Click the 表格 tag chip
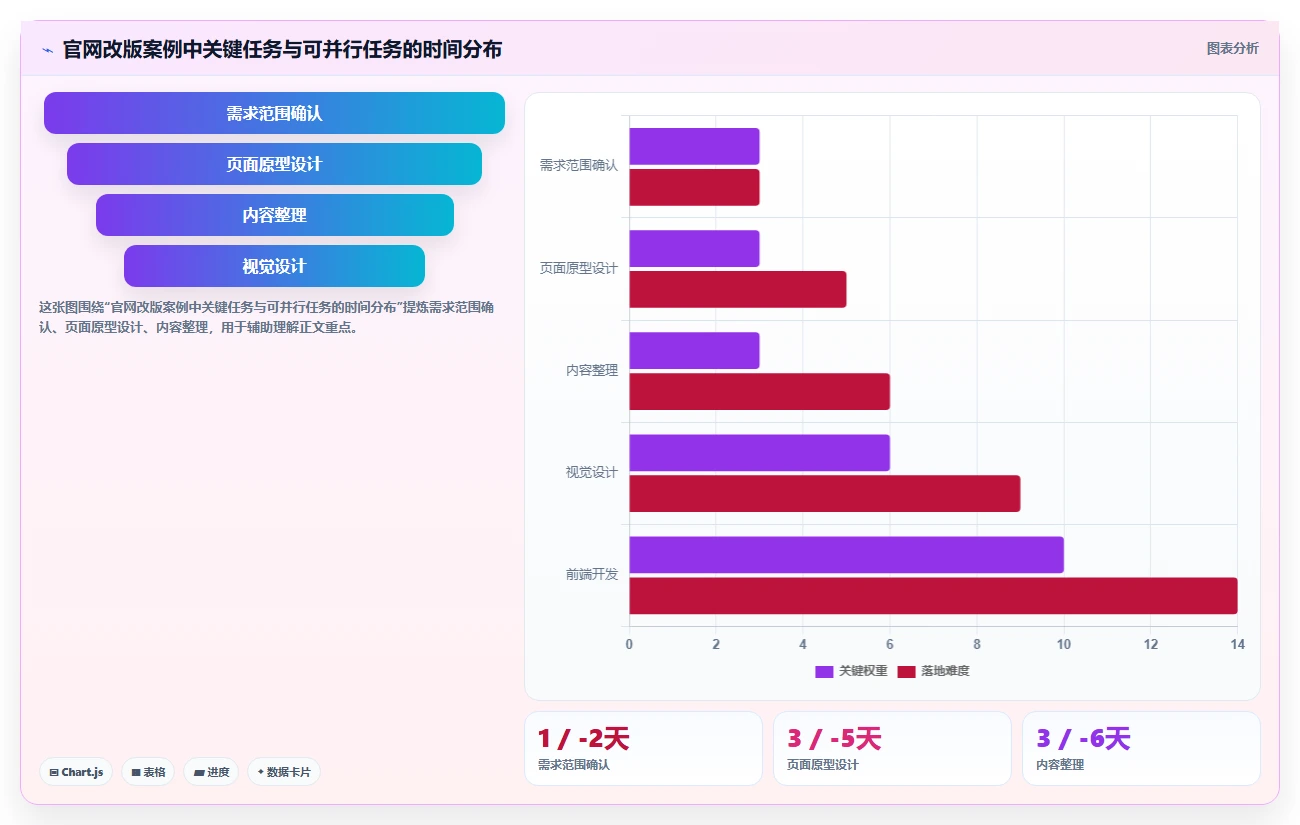This screenshot has height=825, width=1300. click(148, 772)
